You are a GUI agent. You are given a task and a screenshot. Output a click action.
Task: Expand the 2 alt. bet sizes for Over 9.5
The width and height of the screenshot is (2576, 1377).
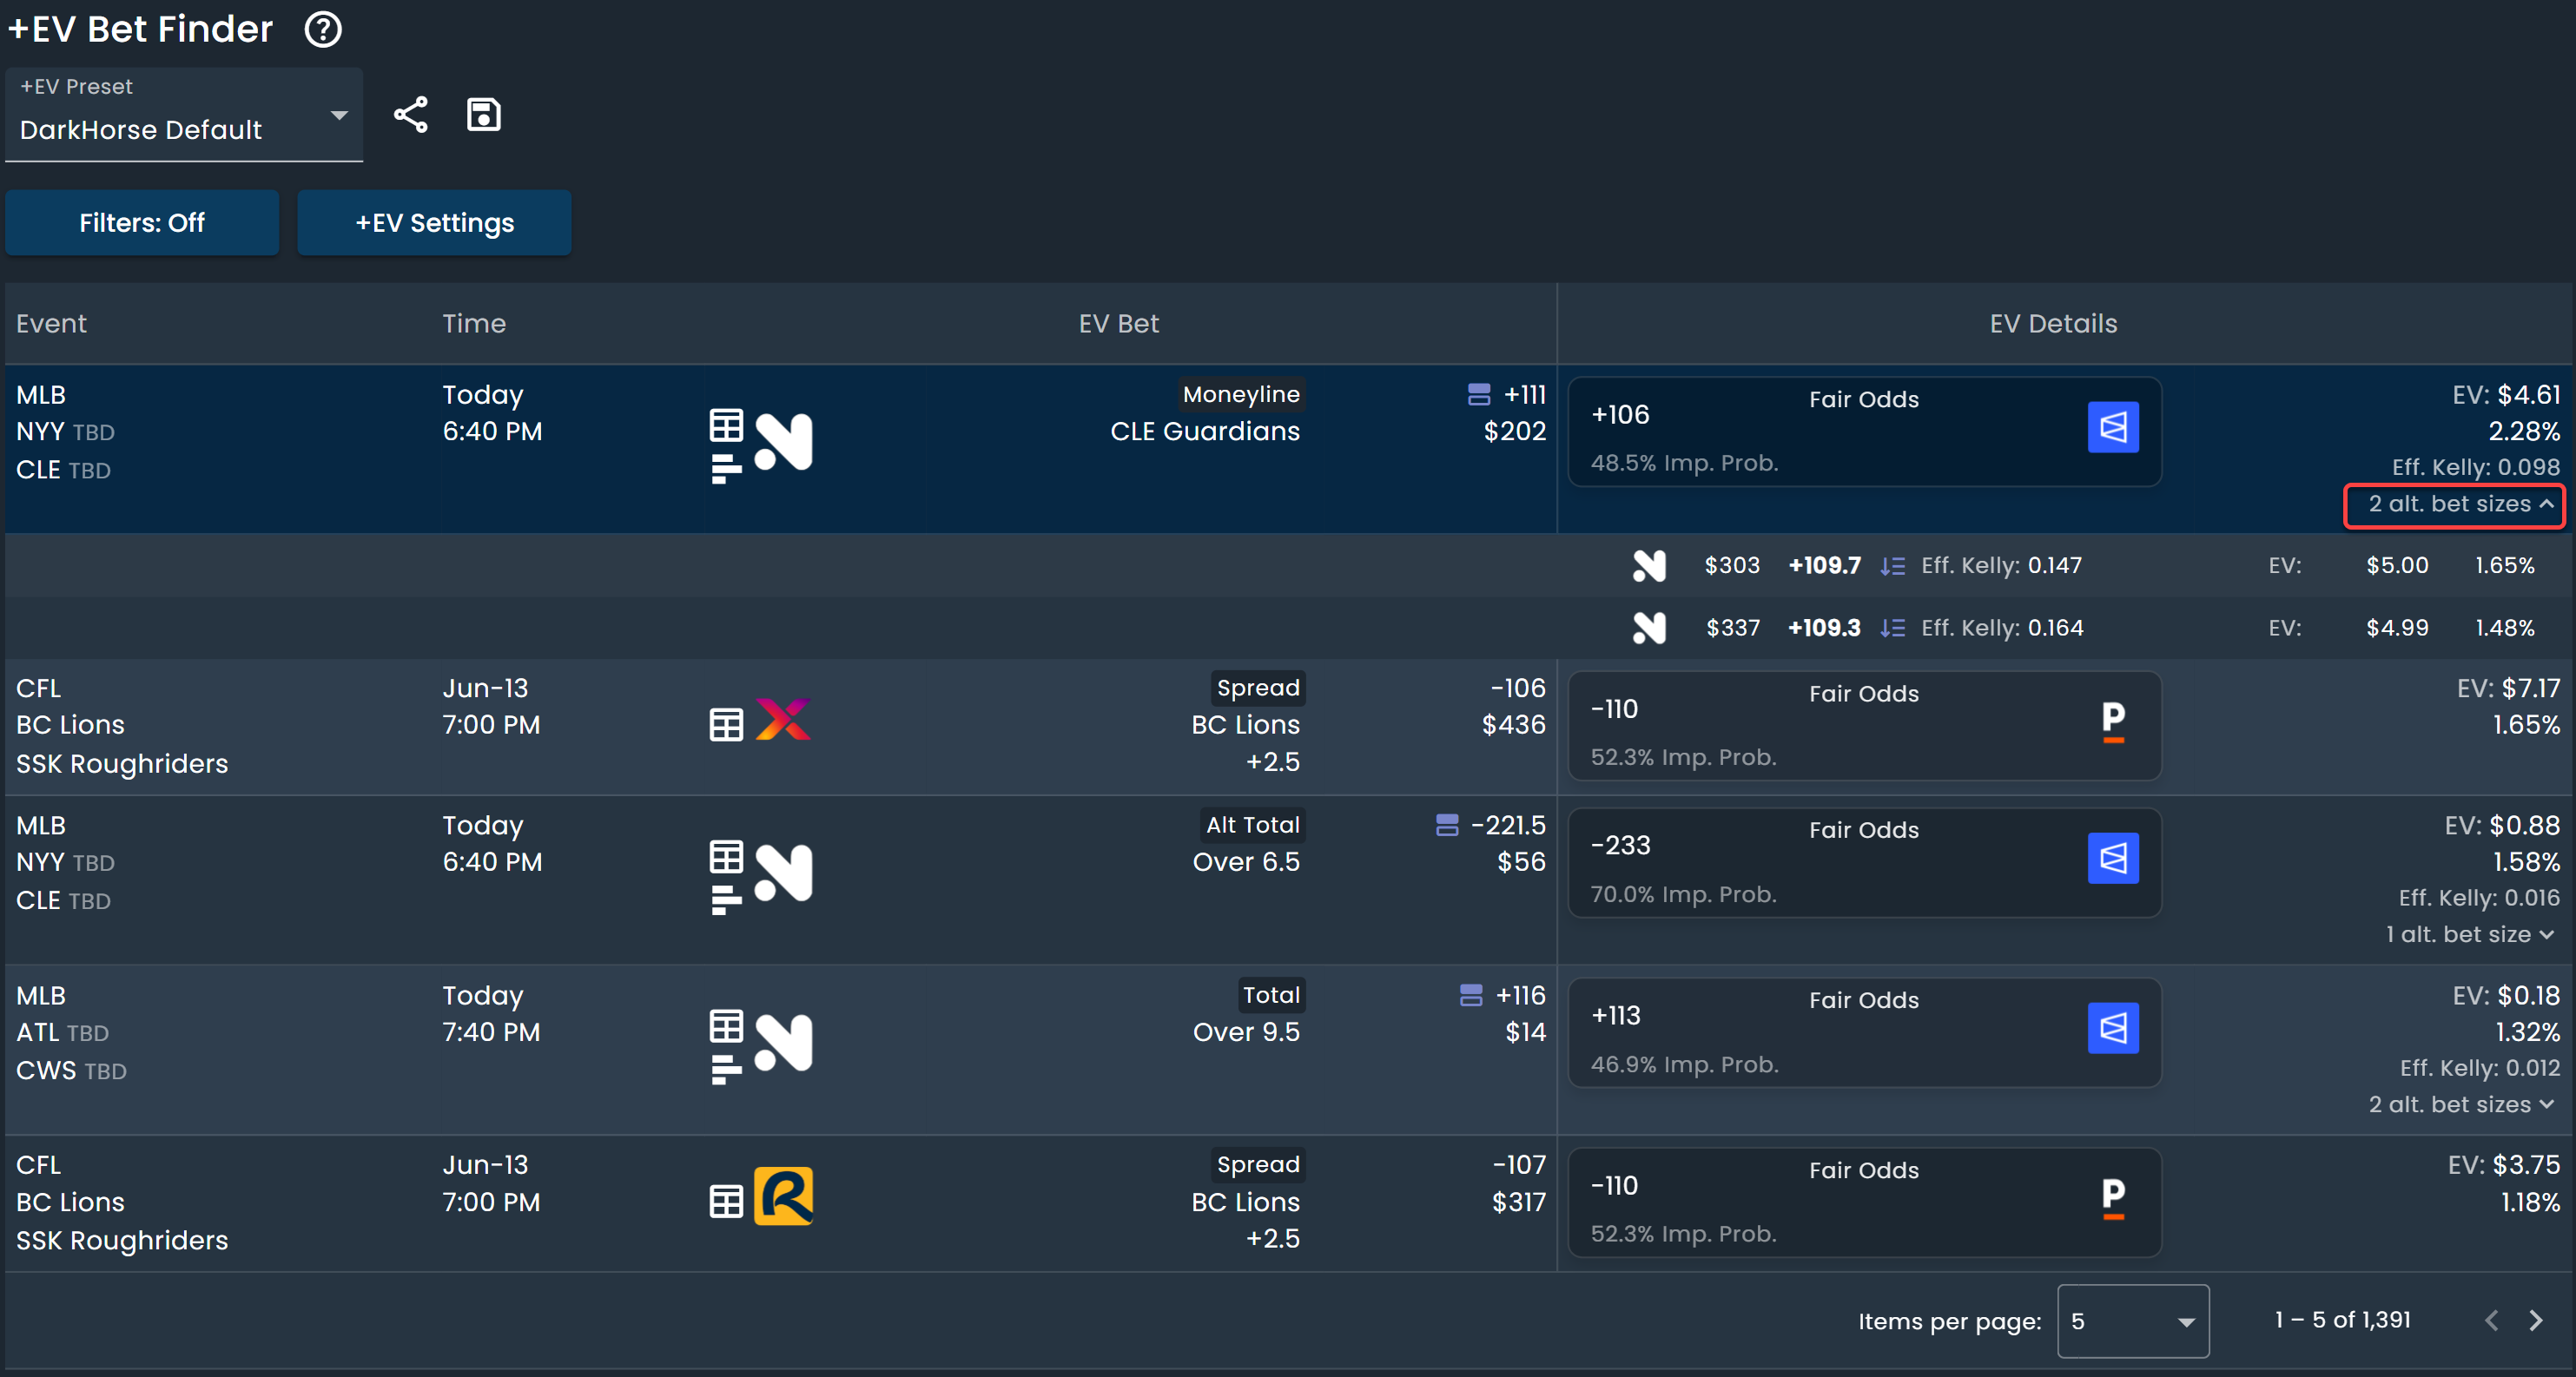[x=2462, y=1105]
